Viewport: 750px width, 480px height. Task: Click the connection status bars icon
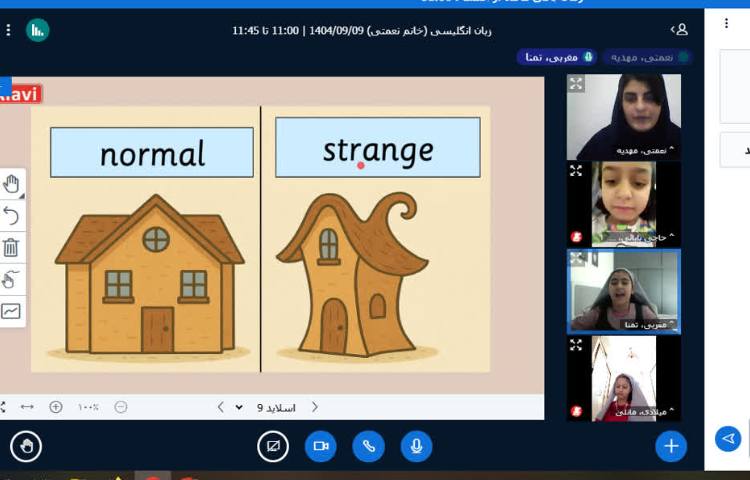tap(37, 30)
